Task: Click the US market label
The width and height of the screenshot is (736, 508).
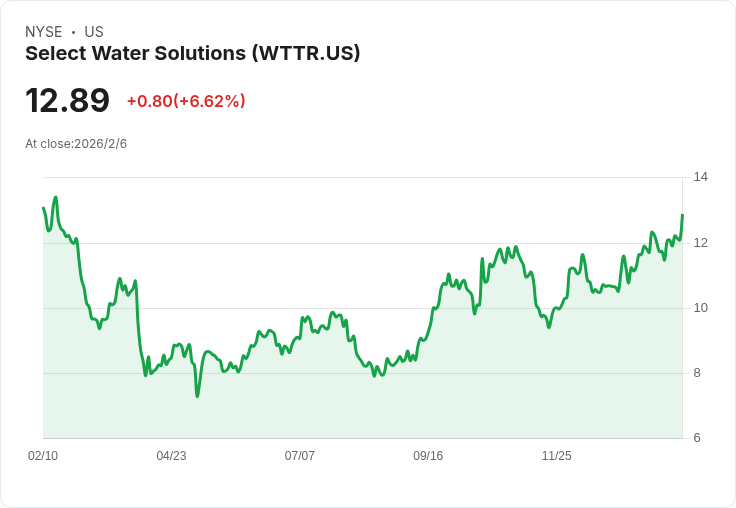Action: pyautogui.click(x=94, y=31)
